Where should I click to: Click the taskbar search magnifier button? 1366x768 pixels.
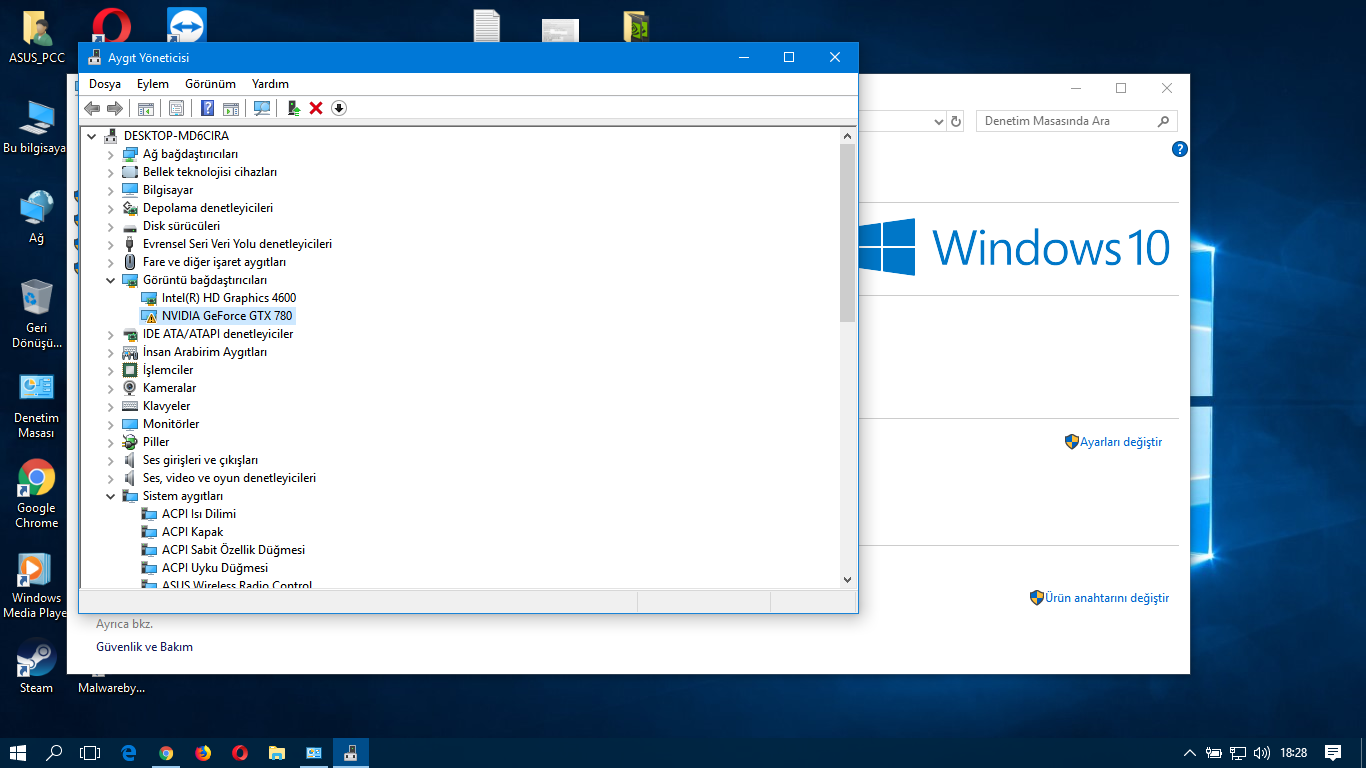pyautogui.click(x=55, y=753)
